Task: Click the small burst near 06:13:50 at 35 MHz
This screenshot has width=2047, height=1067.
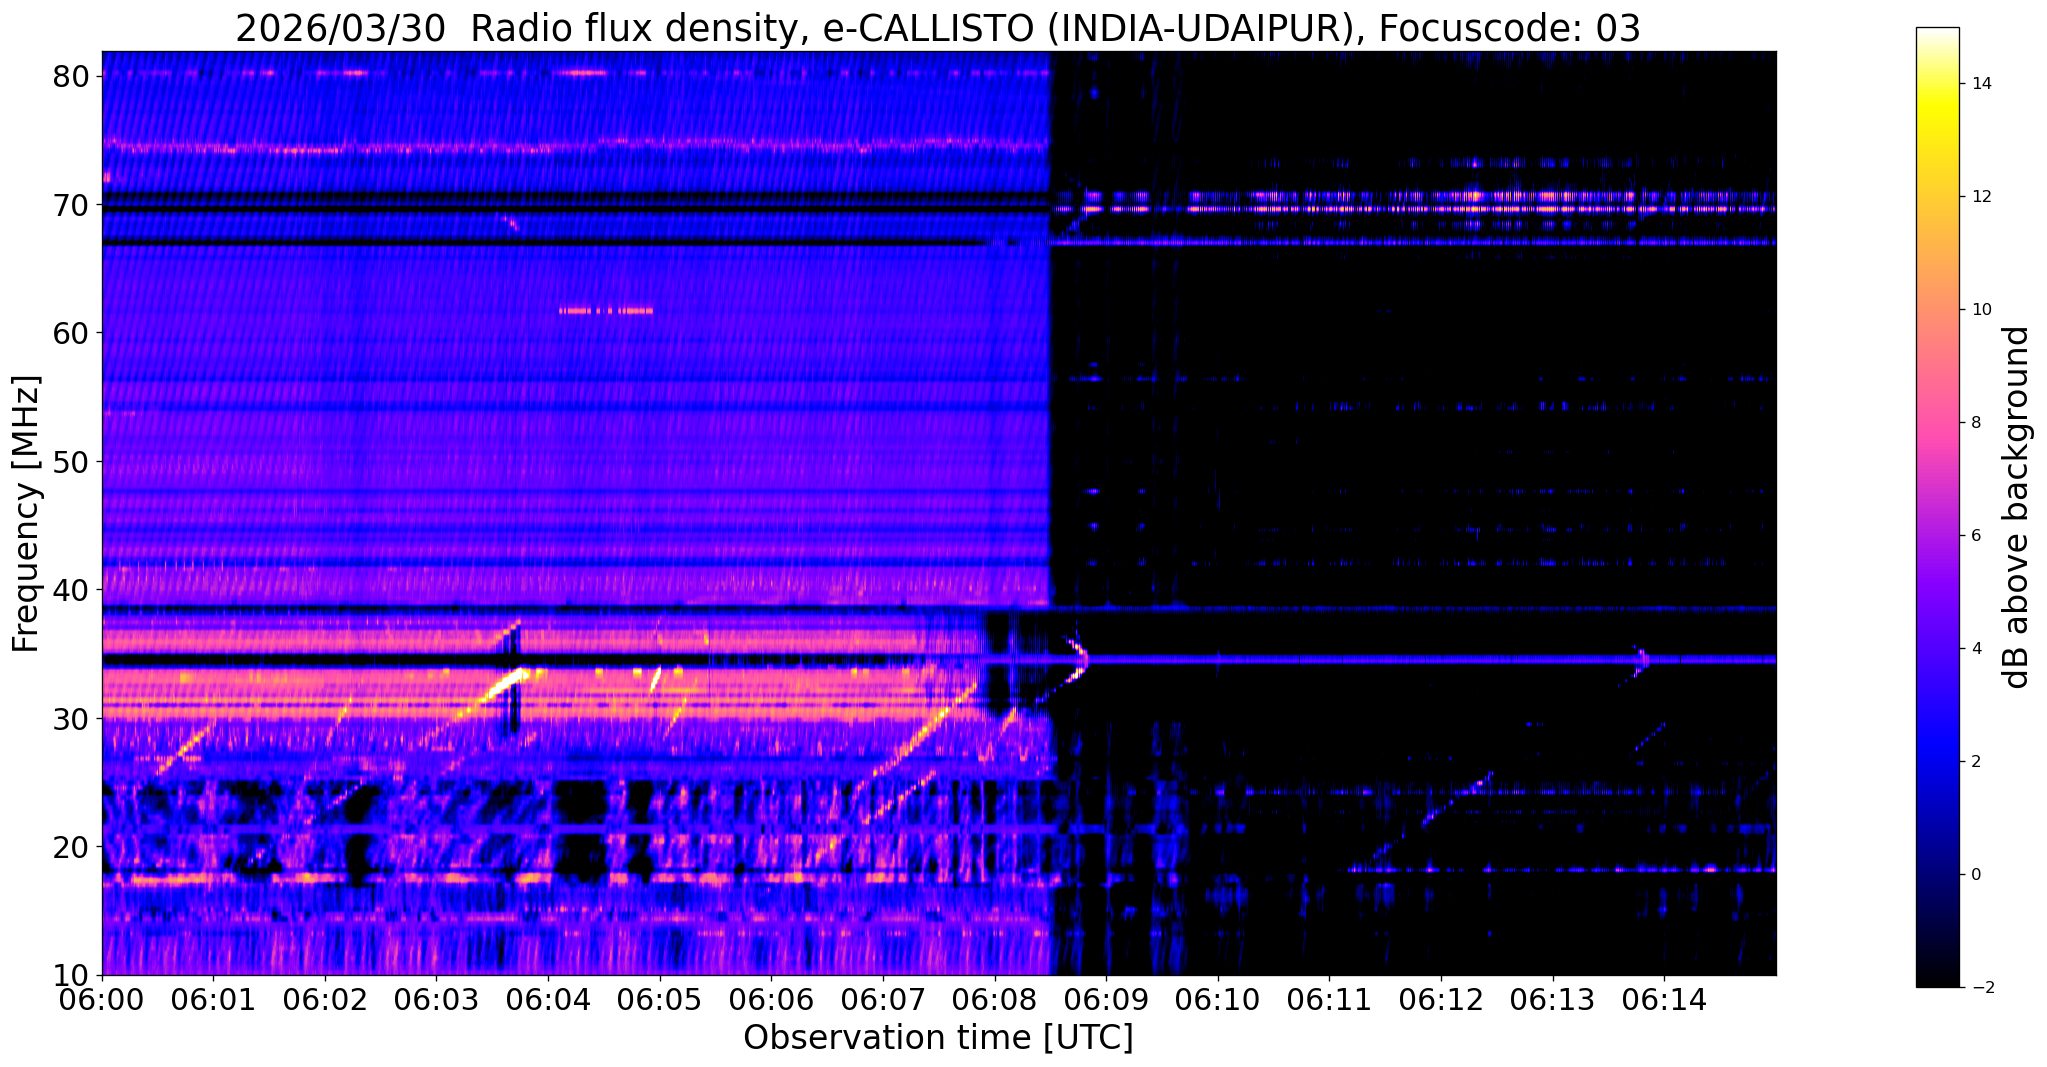Action: (1641, 660)
